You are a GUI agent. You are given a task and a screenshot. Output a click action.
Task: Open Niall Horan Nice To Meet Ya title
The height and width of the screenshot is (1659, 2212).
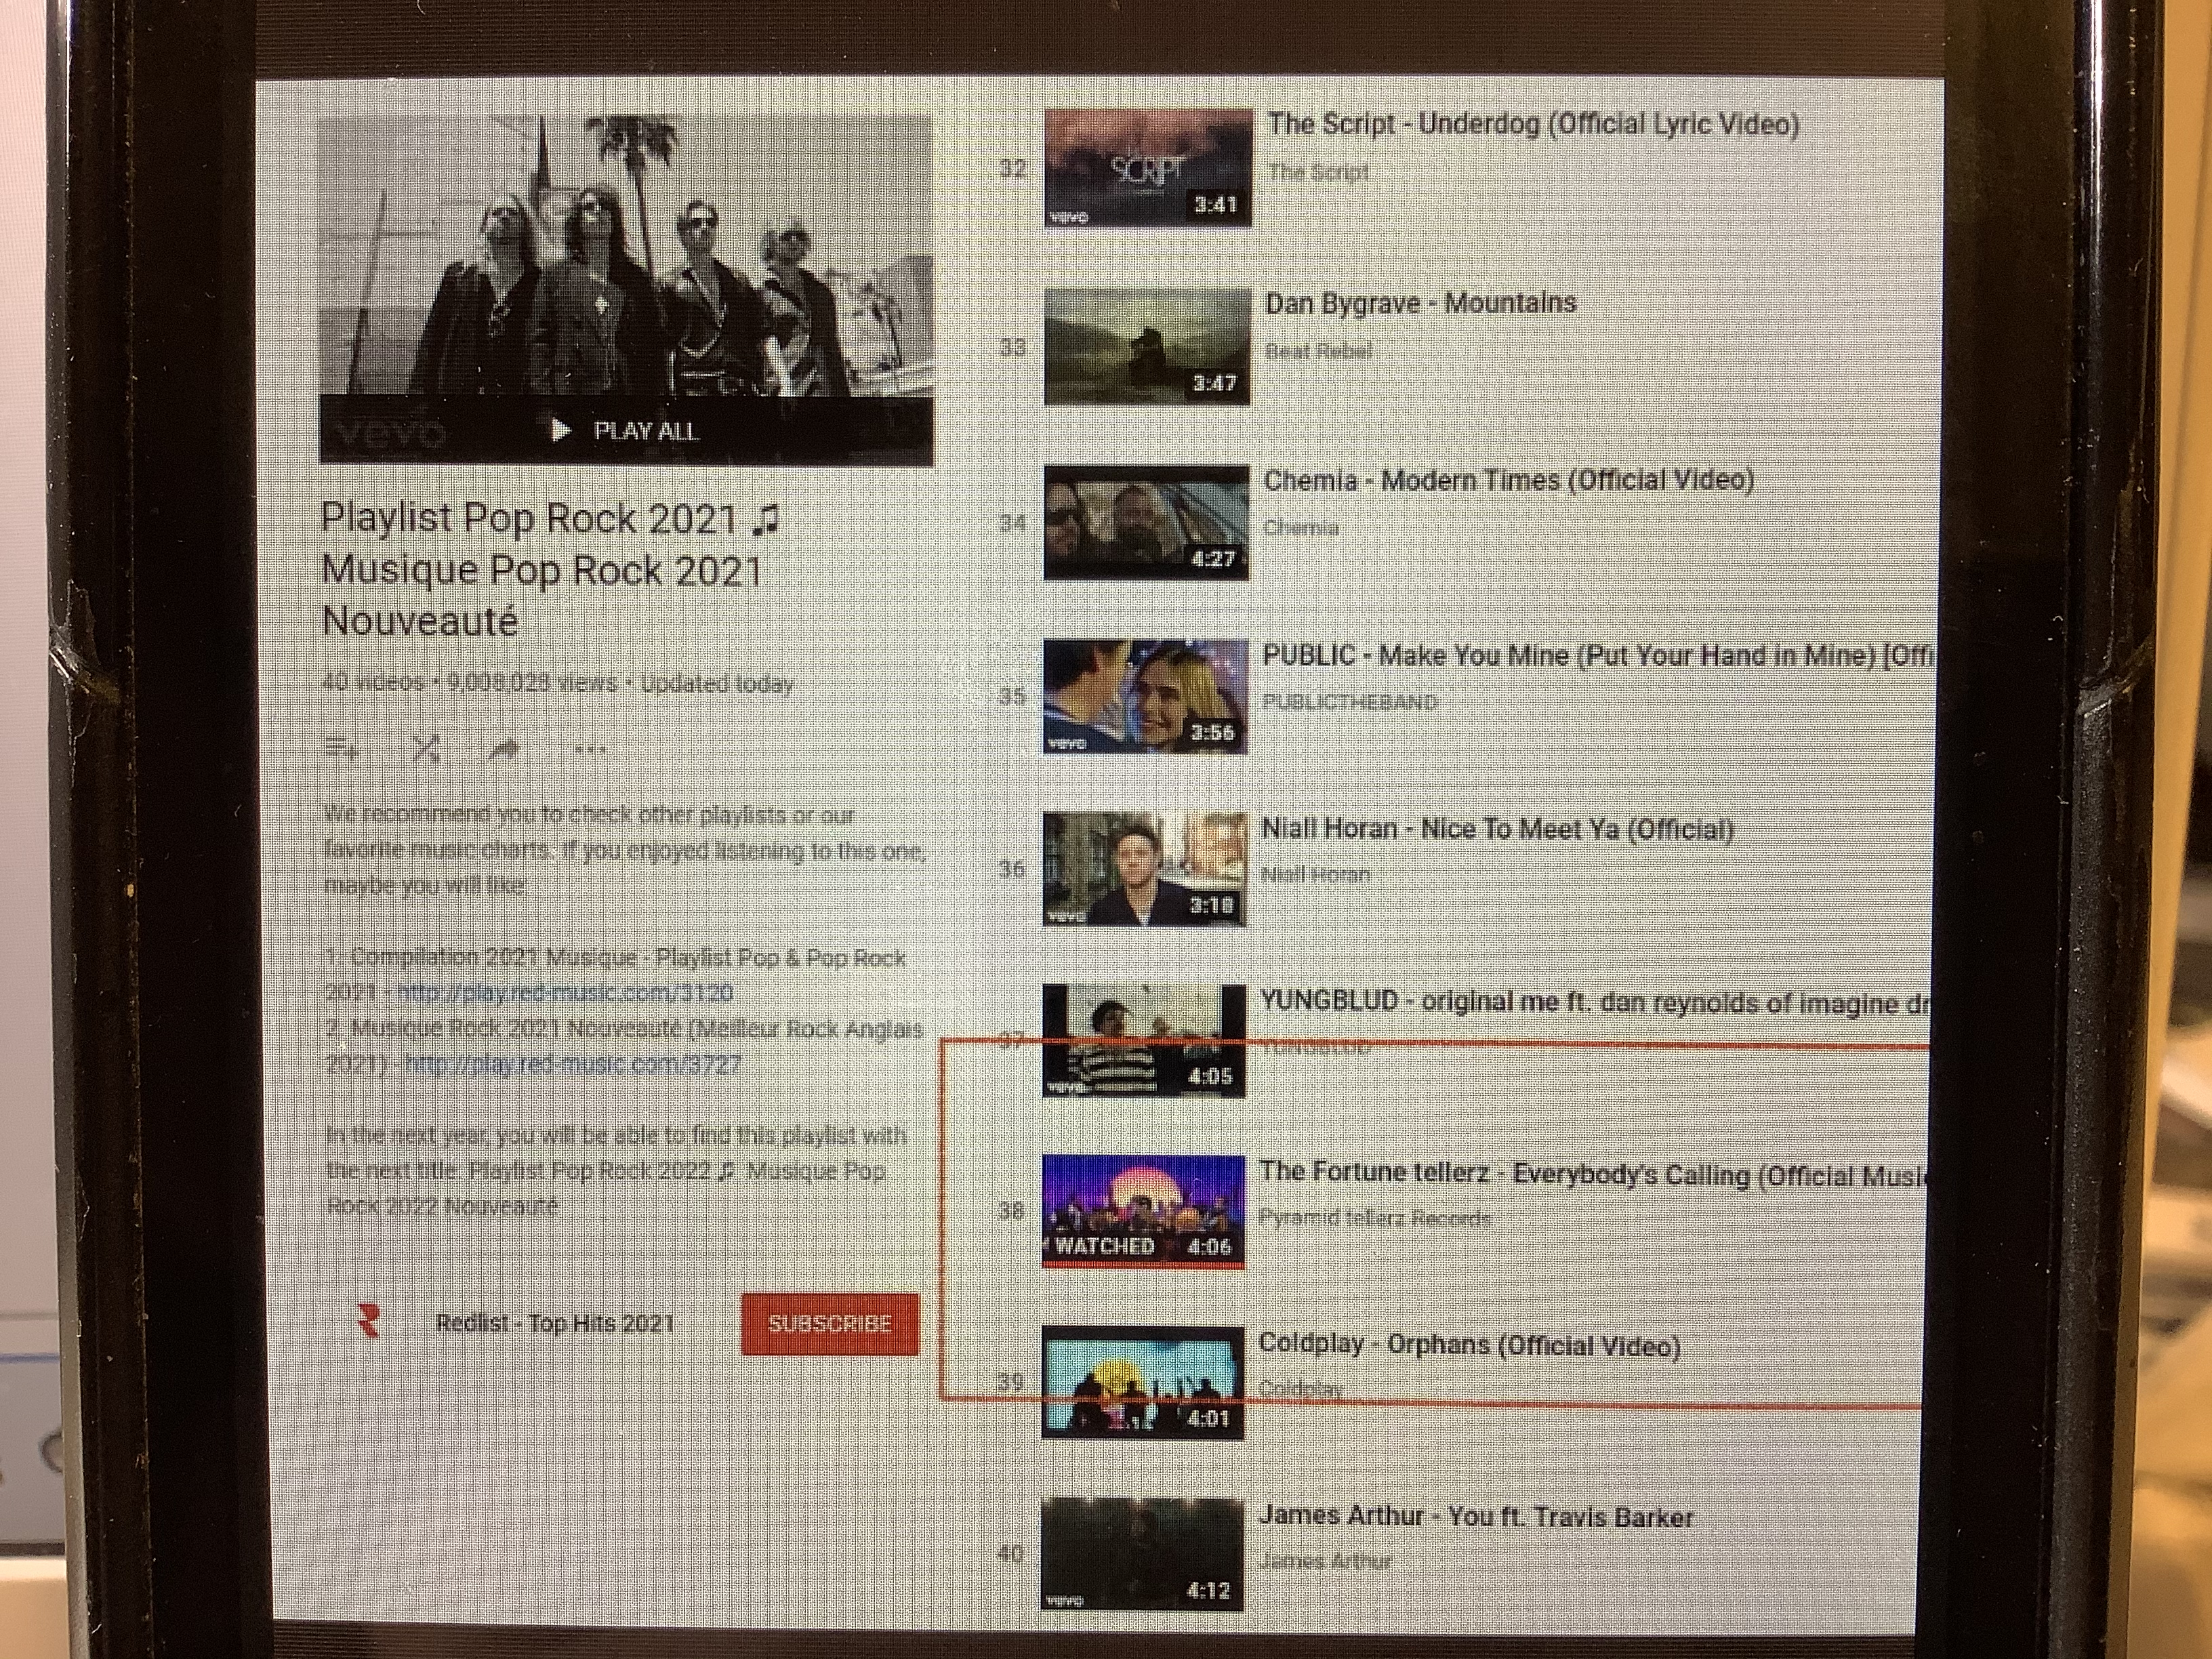click(x=1496, y=829)
